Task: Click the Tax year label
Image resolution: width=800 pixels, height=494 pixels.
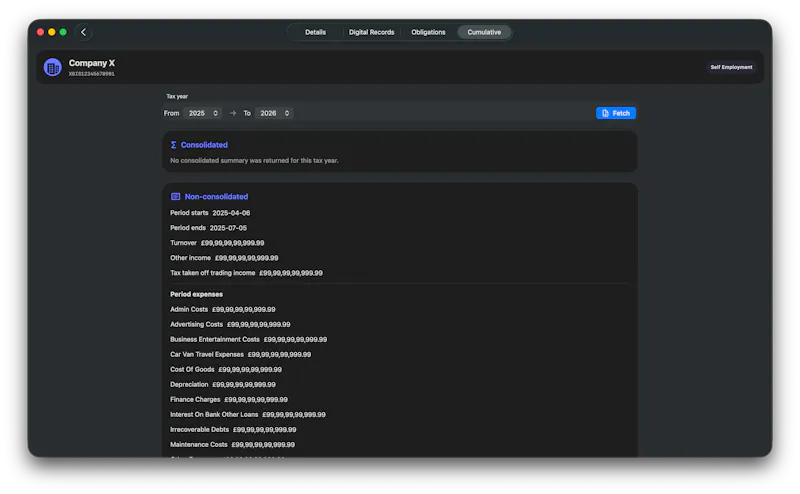Action: click(x=177, y=96)
